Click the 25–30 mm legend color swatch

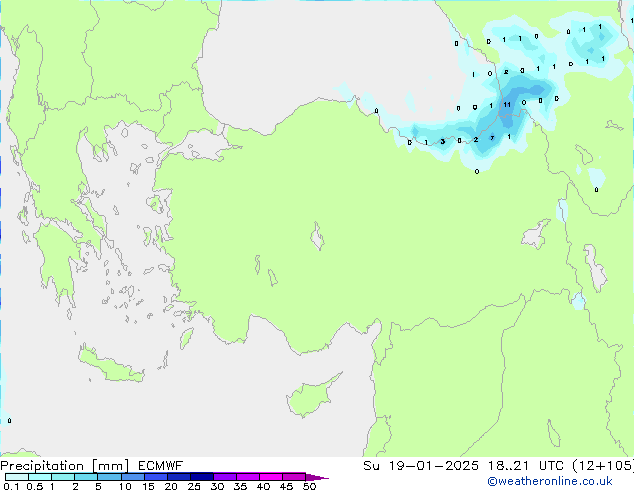point(201,477)
